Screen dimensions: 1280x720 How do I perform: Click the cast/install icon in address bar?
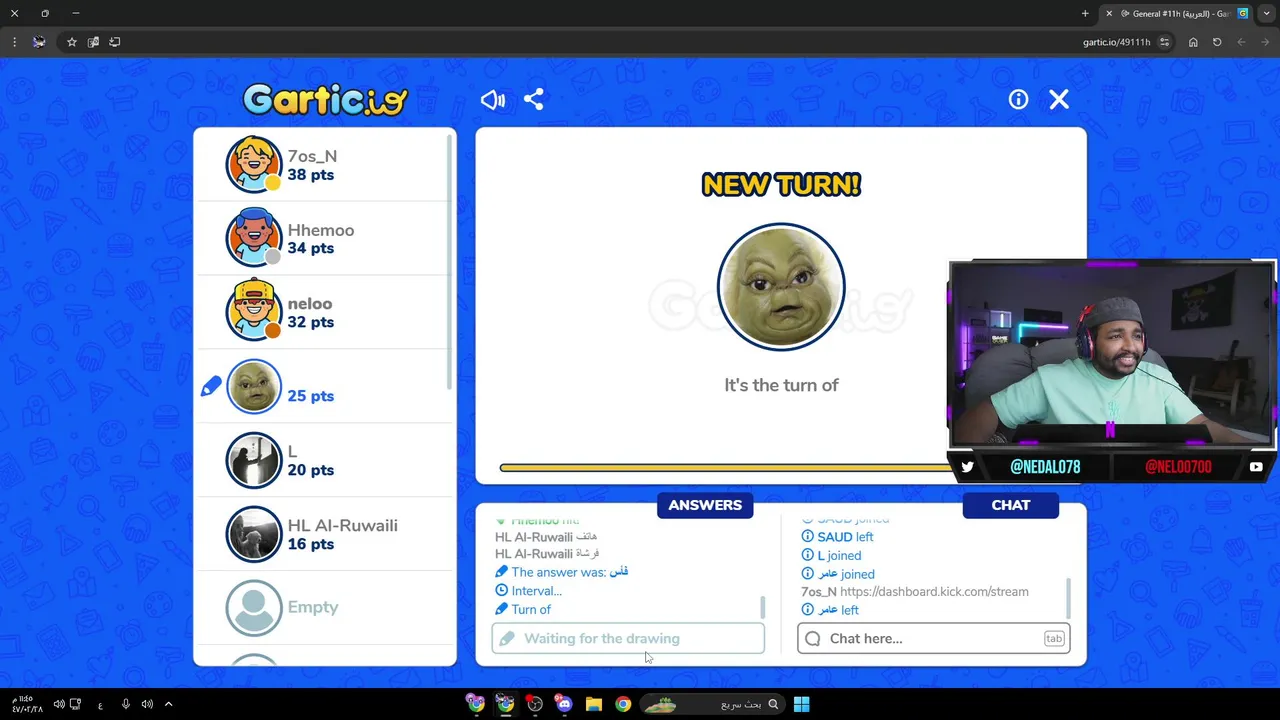click(x=115, y=42)
